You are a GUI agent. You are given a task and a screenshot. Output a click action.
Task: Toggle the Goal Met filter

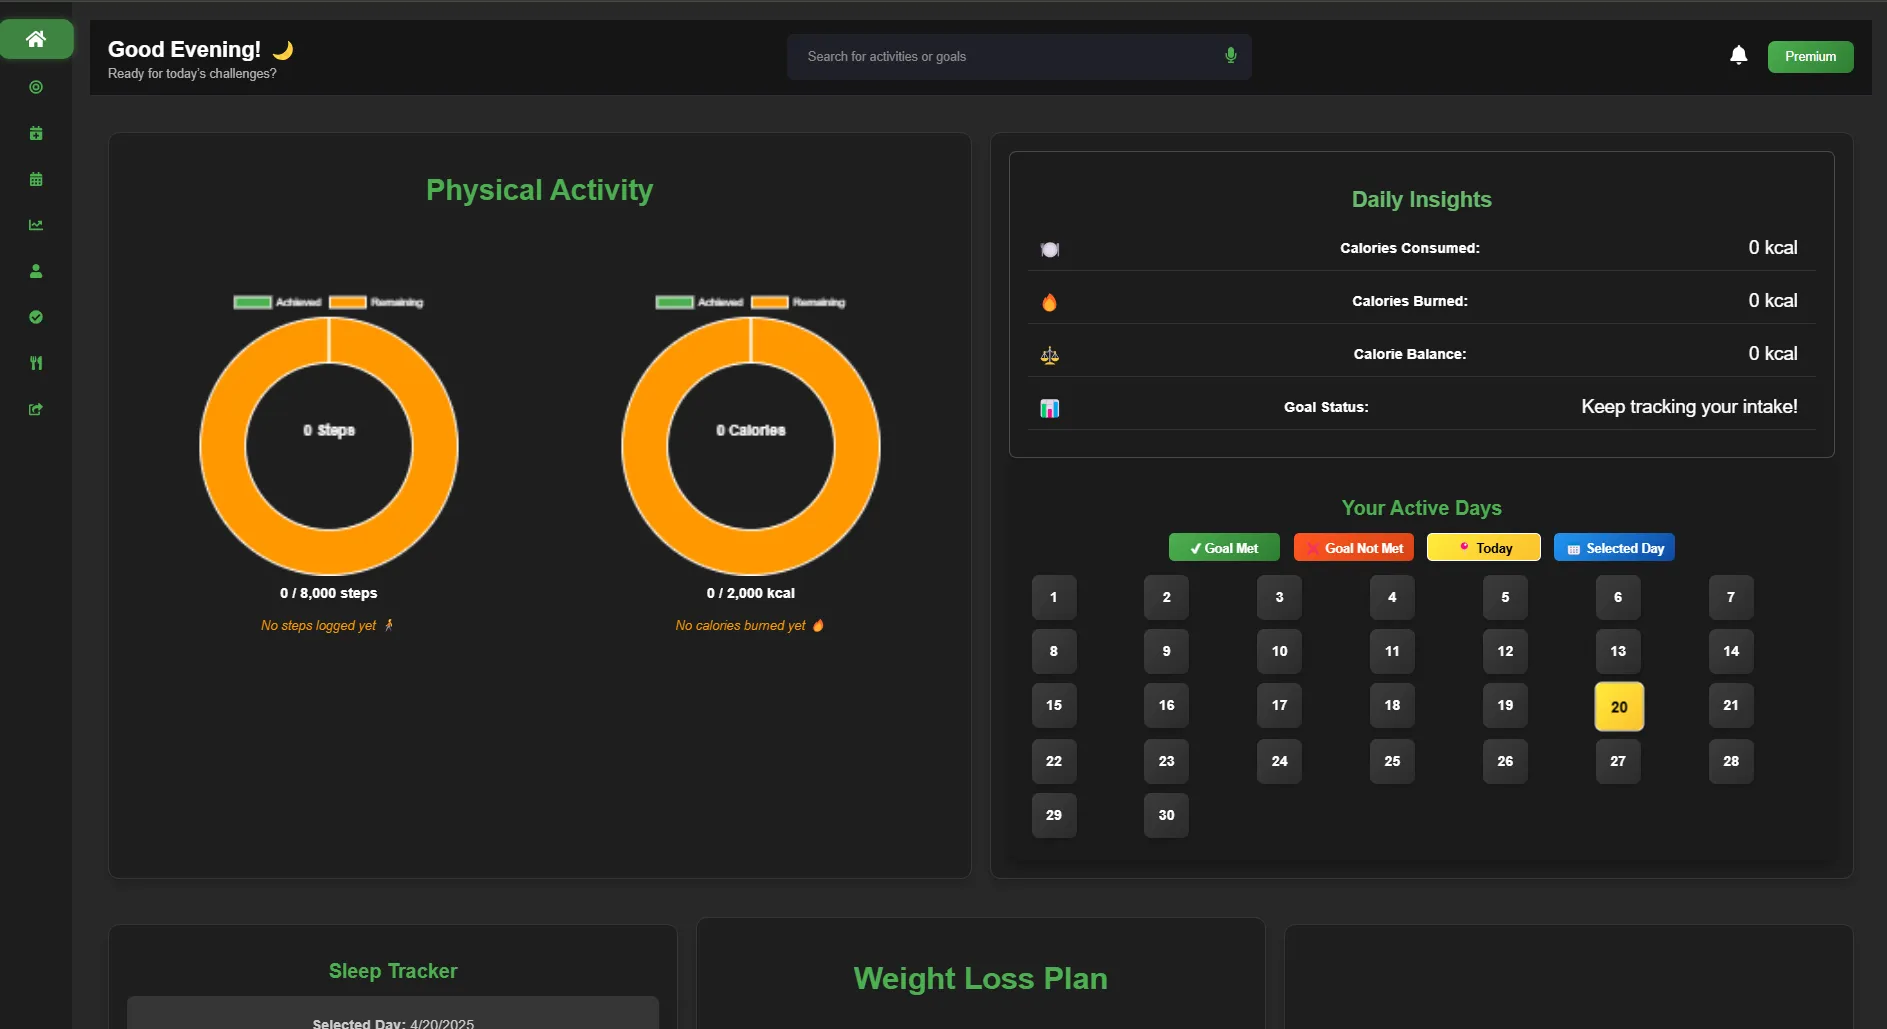pos(1223,547)
